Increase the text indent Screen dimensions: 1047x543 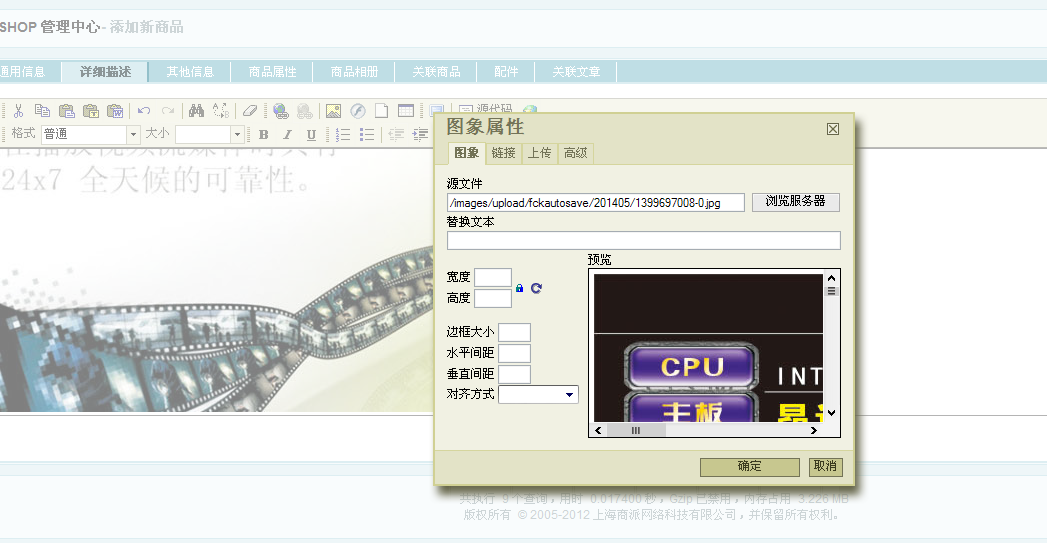pyautogui.click(x=420, y=135)
